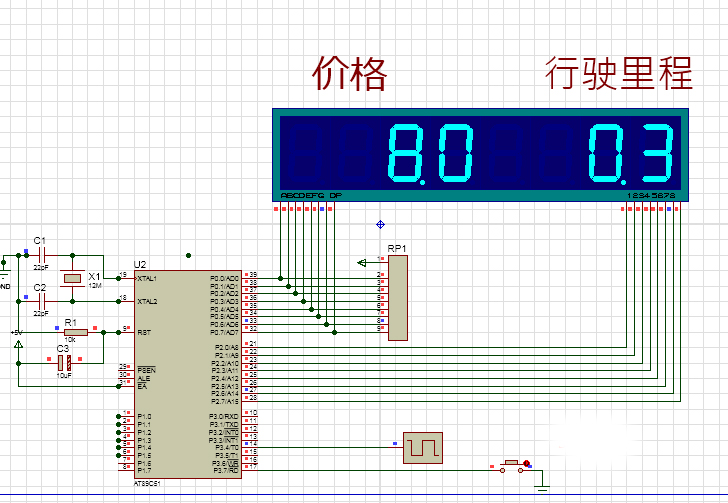This screenshot has height=503, width=728.
Task: Click the P1.7 pin label
Action: (144, 470)
